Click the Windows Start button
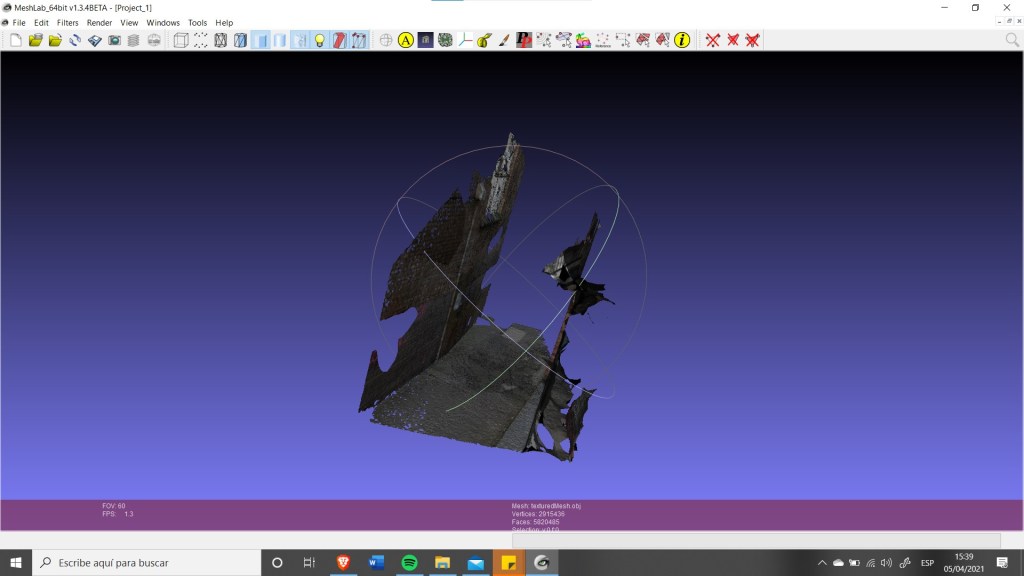The height and width of the screenshot is (576, 1024). pos(16,563)
